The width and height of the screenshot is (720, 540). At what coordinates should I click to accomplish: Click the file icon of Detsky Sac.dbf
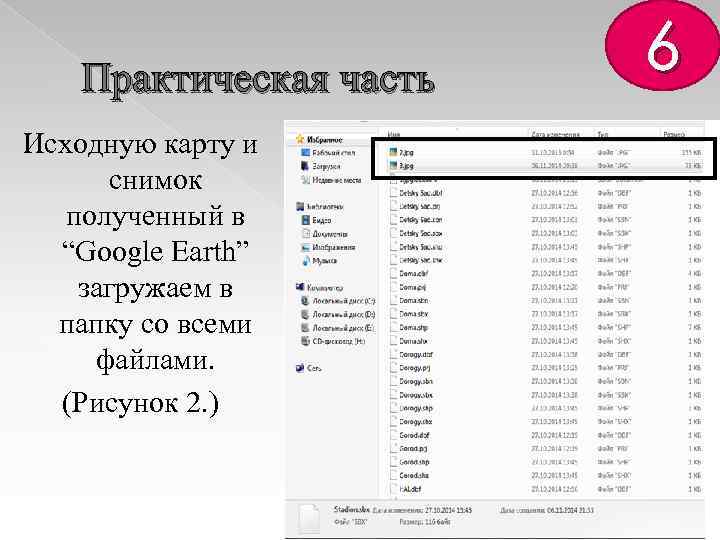pyautogui.click(x=393, y=193)
